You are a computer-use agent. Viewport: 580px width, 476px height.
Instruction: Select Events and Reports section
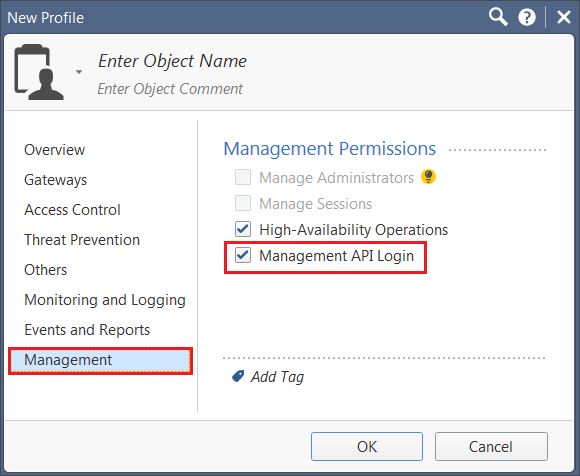[x=87, y=330]
